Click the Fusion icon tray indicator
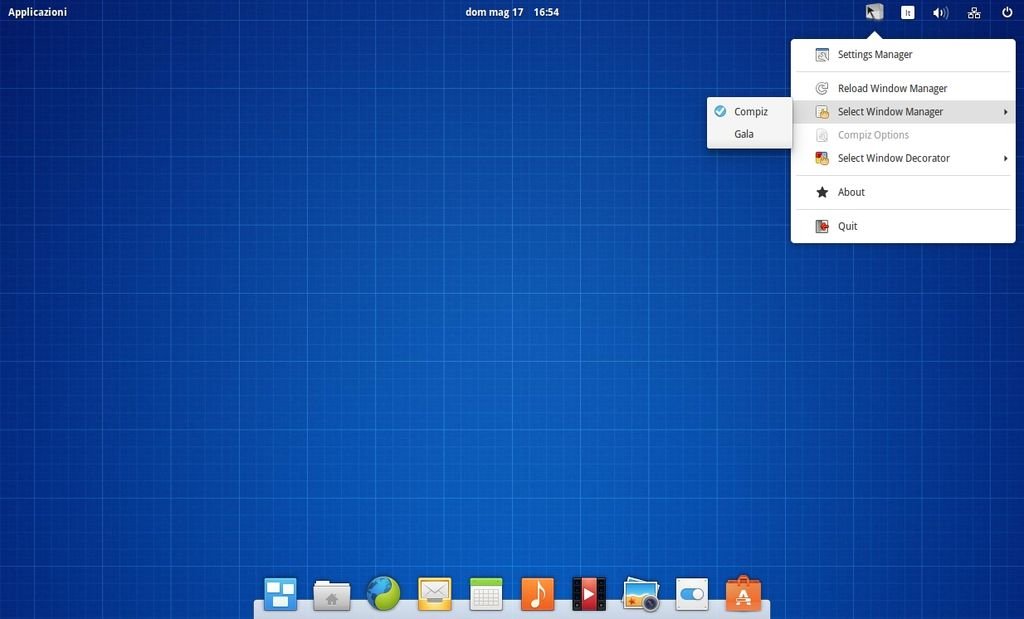Viewport: 1024px width, 619px height. point(874,13)
